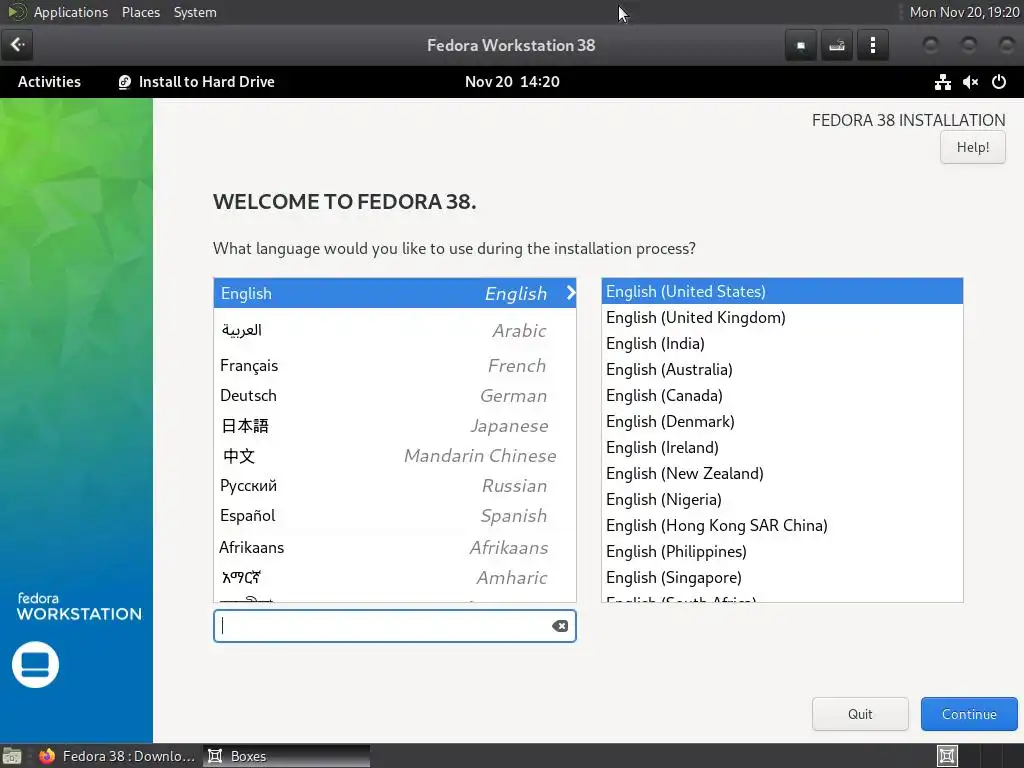This screenshot has height=768, width=1024.
Task: Open the Boxes keyboard shortcuts icon
Action: [x=837, y=45]
